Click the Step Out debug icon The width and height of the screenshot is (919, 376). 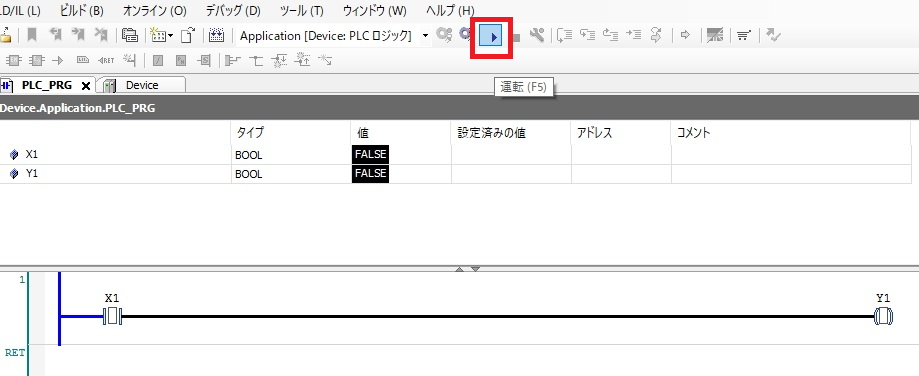coord(611,36)
